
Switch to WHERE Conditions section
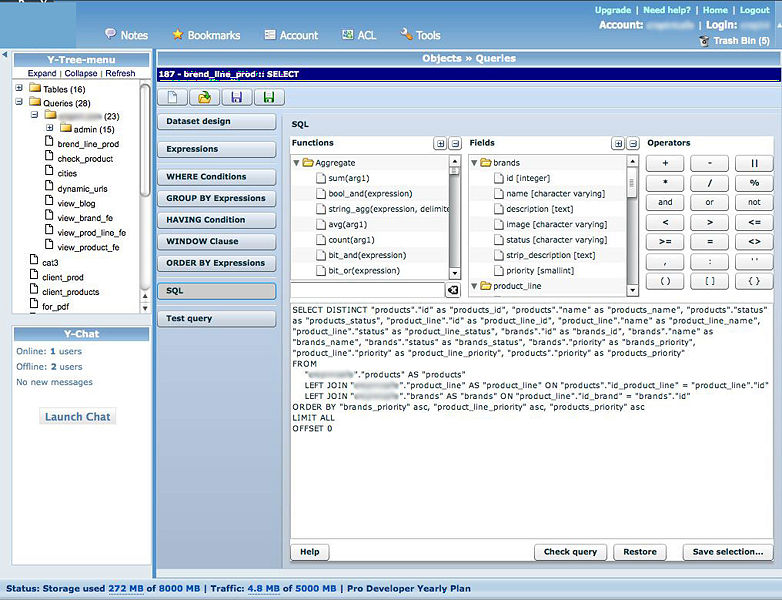tap(216, 177)
